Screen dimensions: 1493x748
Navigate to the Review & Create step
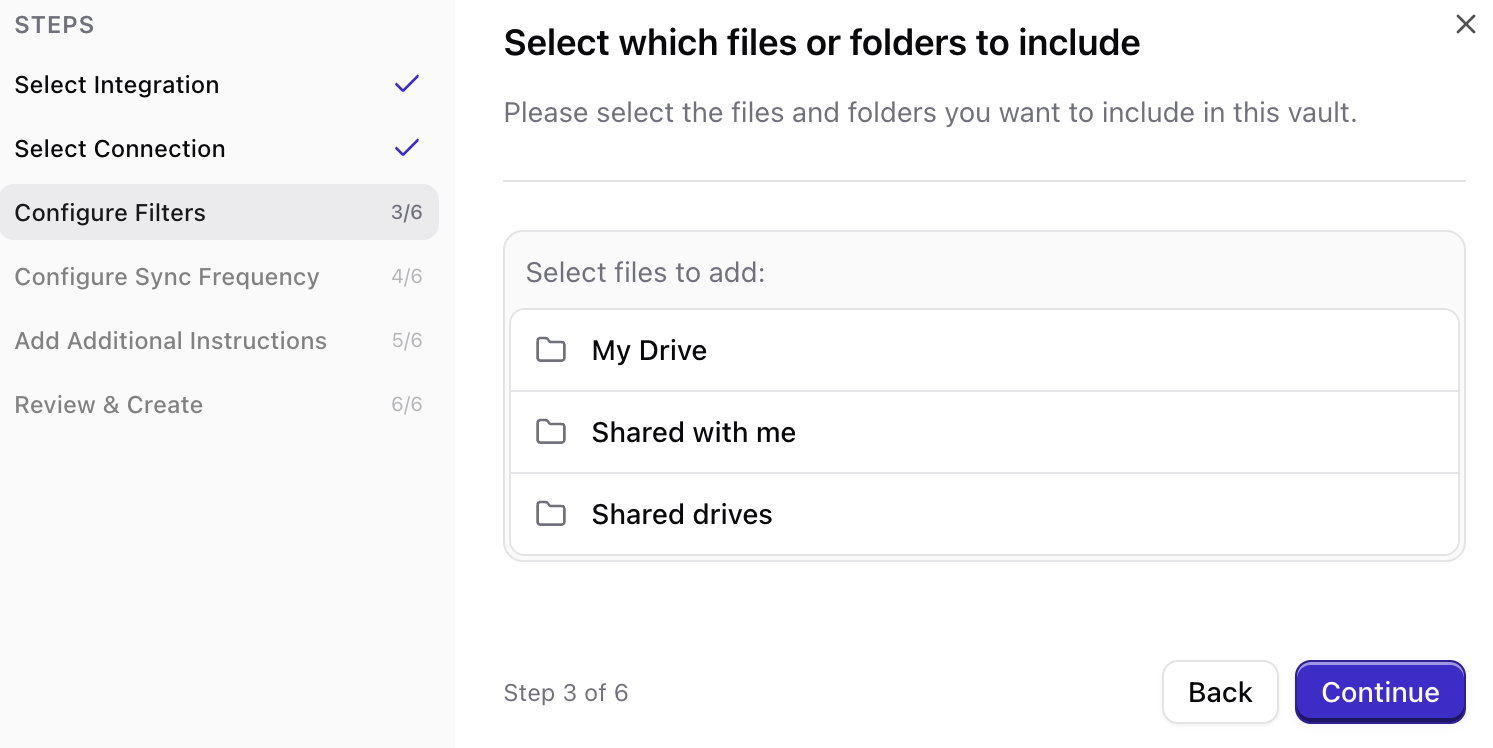108,404
